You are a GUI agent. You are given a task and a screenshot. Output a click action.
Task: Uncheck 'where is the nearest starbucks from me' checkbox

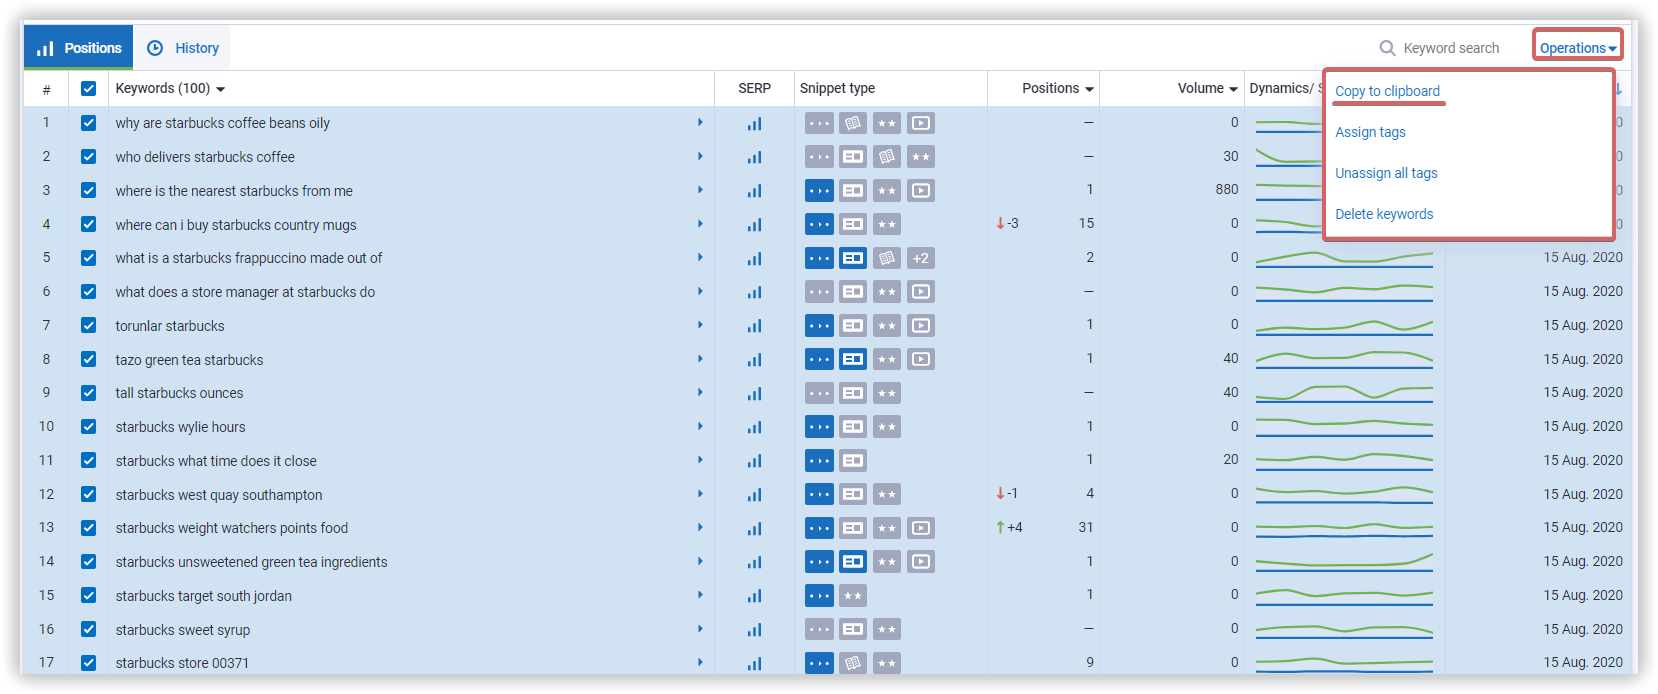tap(89, 190)
